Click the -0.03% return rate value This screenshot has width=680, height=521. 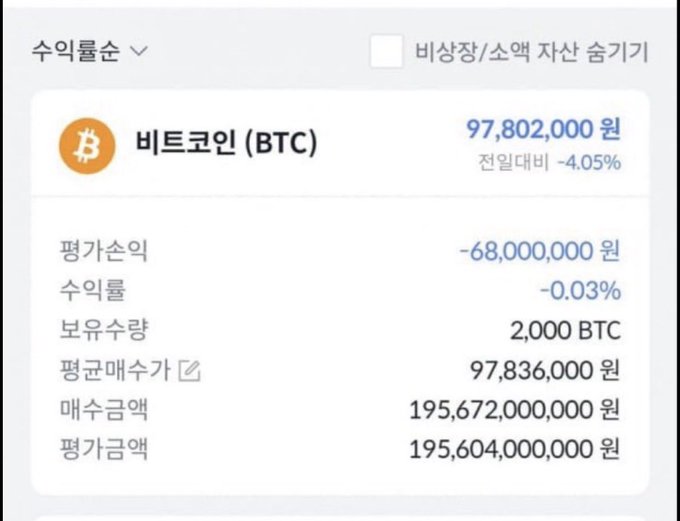click(580, 291)
